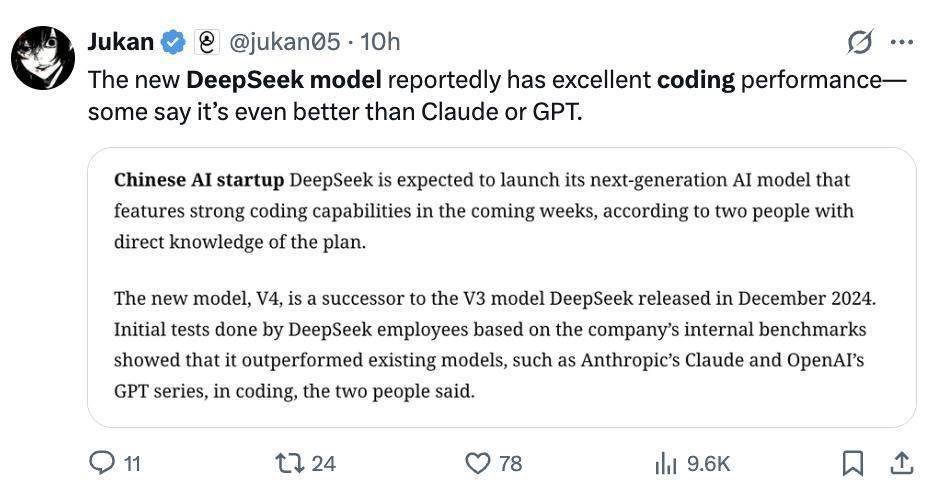Viewport: 938px width, 496px height.
Task: Click the 10h timestamp link
Action: pyautogui.click(x=380, y=42)
